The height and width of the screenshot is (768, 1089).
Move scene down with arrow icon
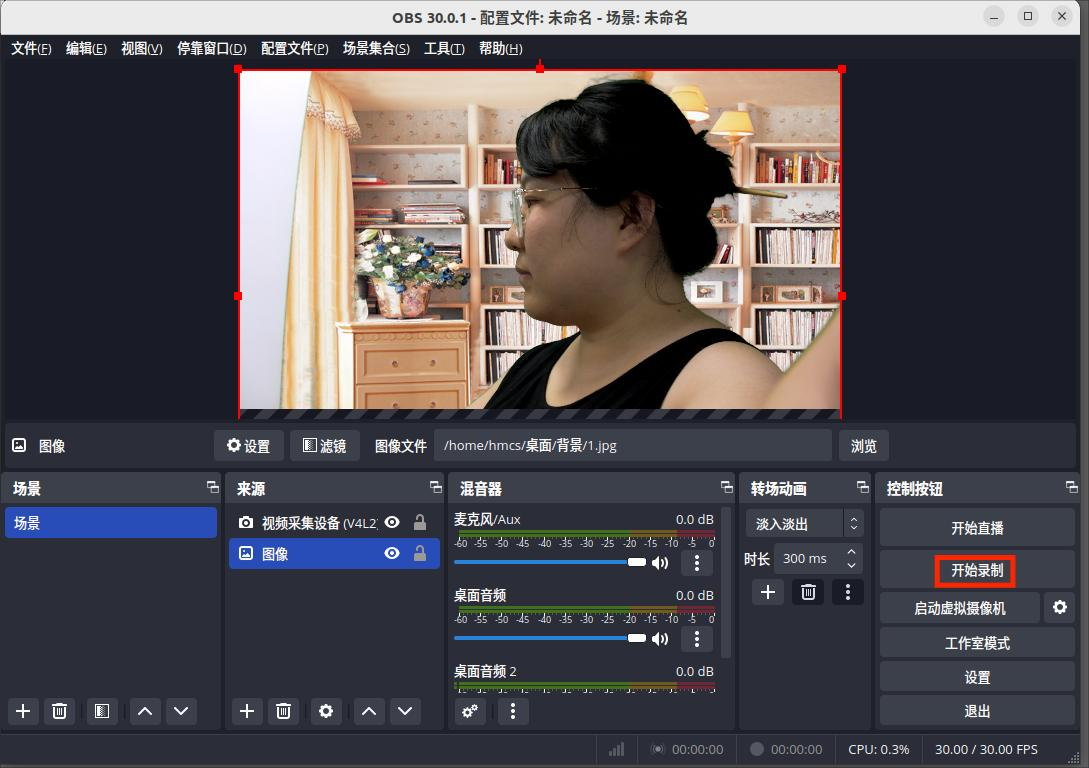(x=181, y=711)
